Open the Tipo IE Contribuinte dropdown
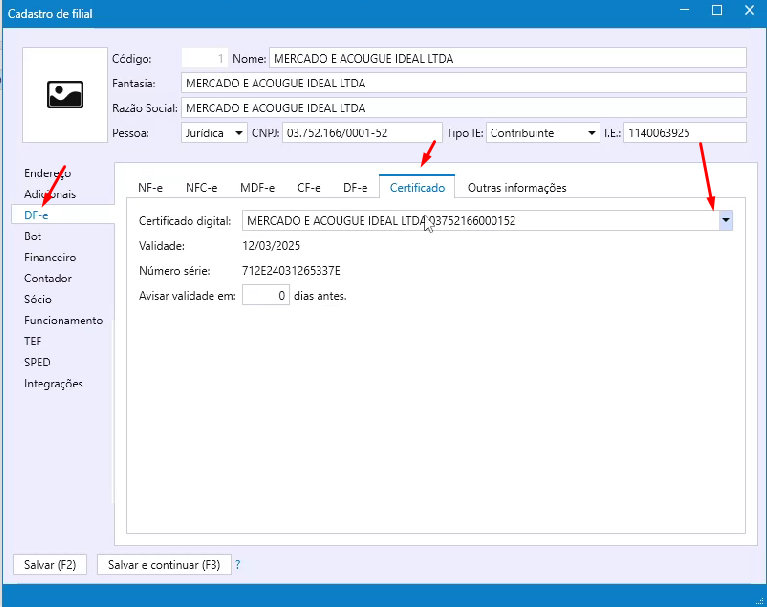 coord(591,133)
